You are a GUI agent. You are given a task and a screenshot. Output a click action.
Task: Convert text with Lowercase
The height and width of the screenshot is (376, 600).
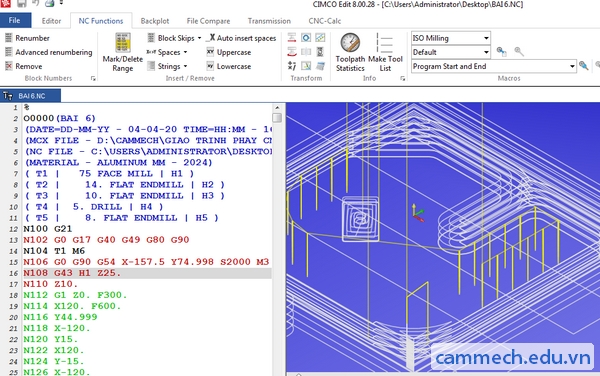coord(229,66)
